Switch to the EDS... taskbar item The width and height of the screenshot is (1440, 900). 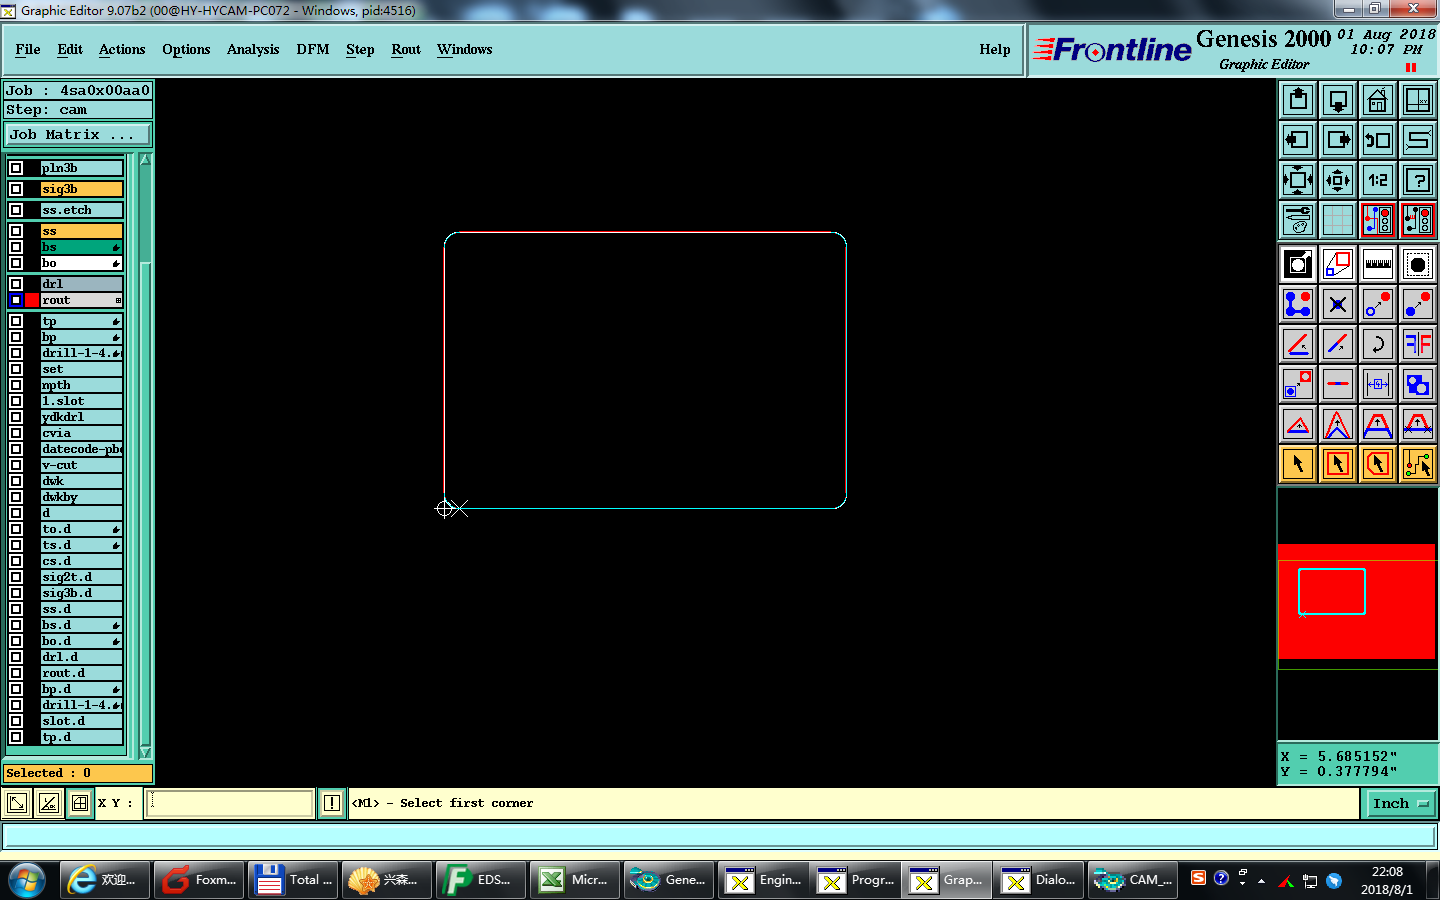click(x=481, y=880)
